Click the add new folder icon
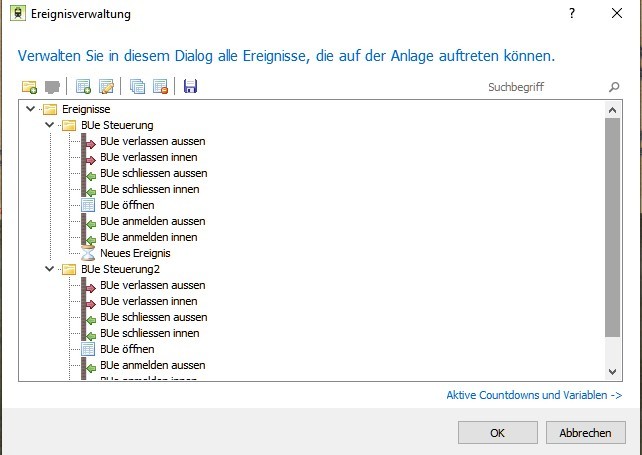Screen dimensions: 642x455 point(29,87)
